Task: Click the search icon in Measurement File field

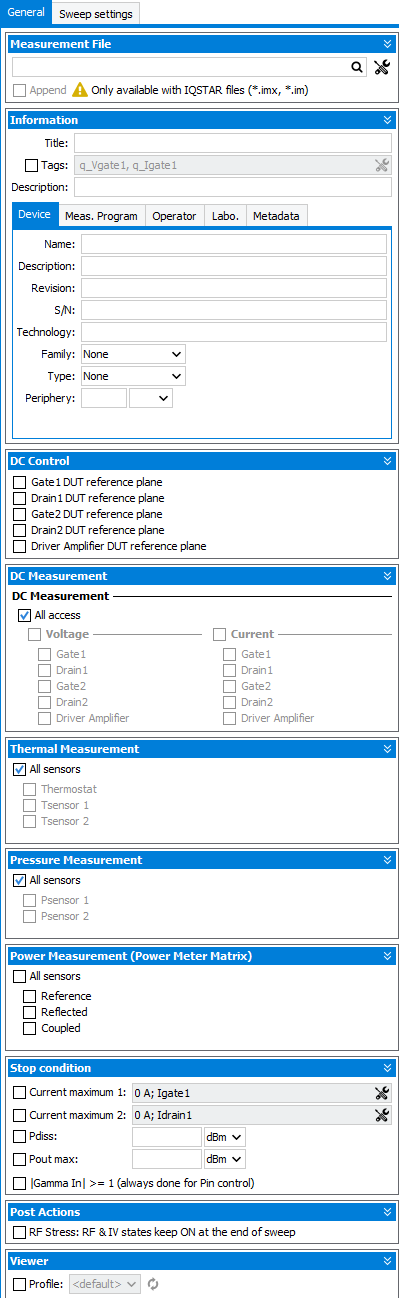Action: 357,67
